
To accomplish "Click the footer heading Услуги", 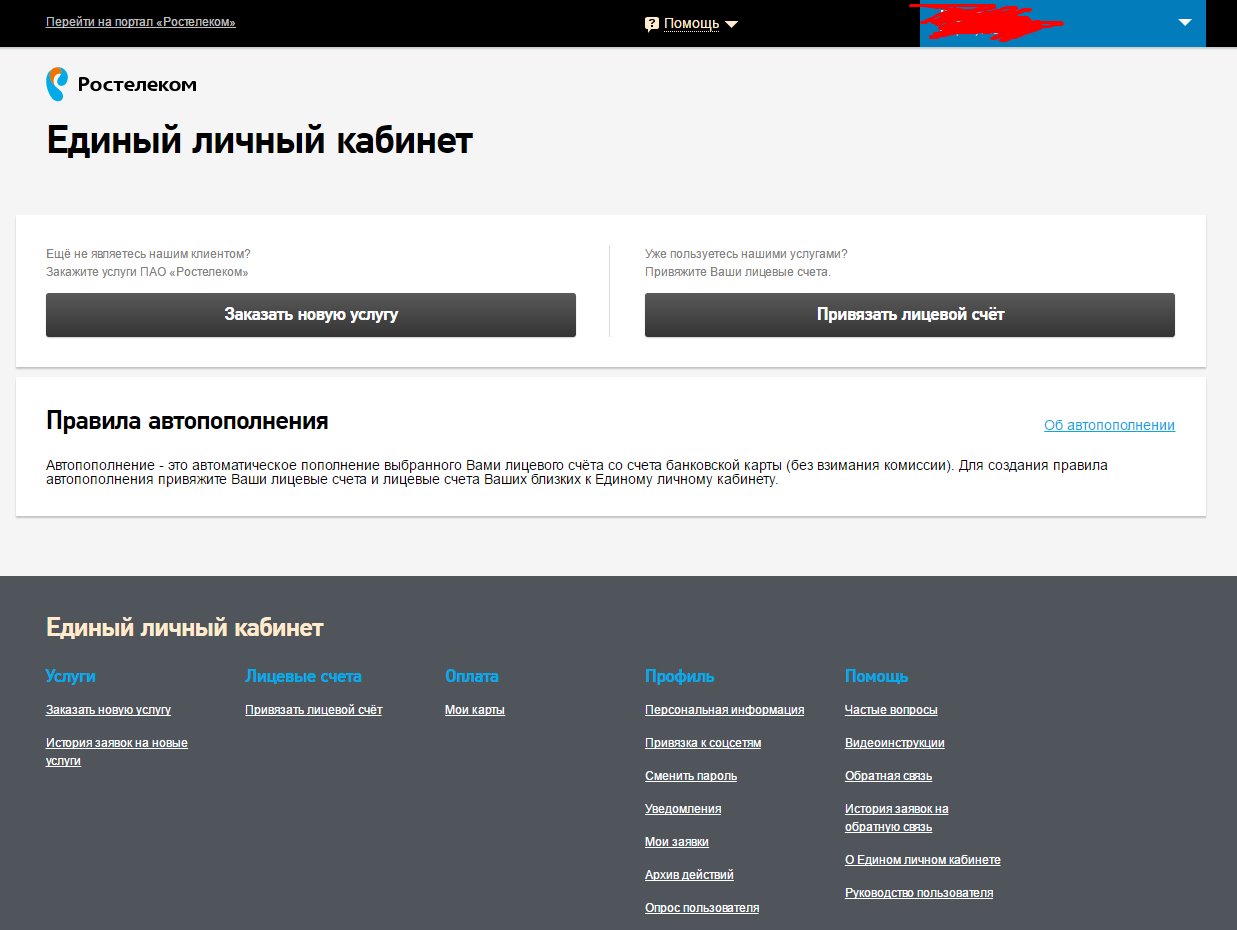I will tap(71, 677).
